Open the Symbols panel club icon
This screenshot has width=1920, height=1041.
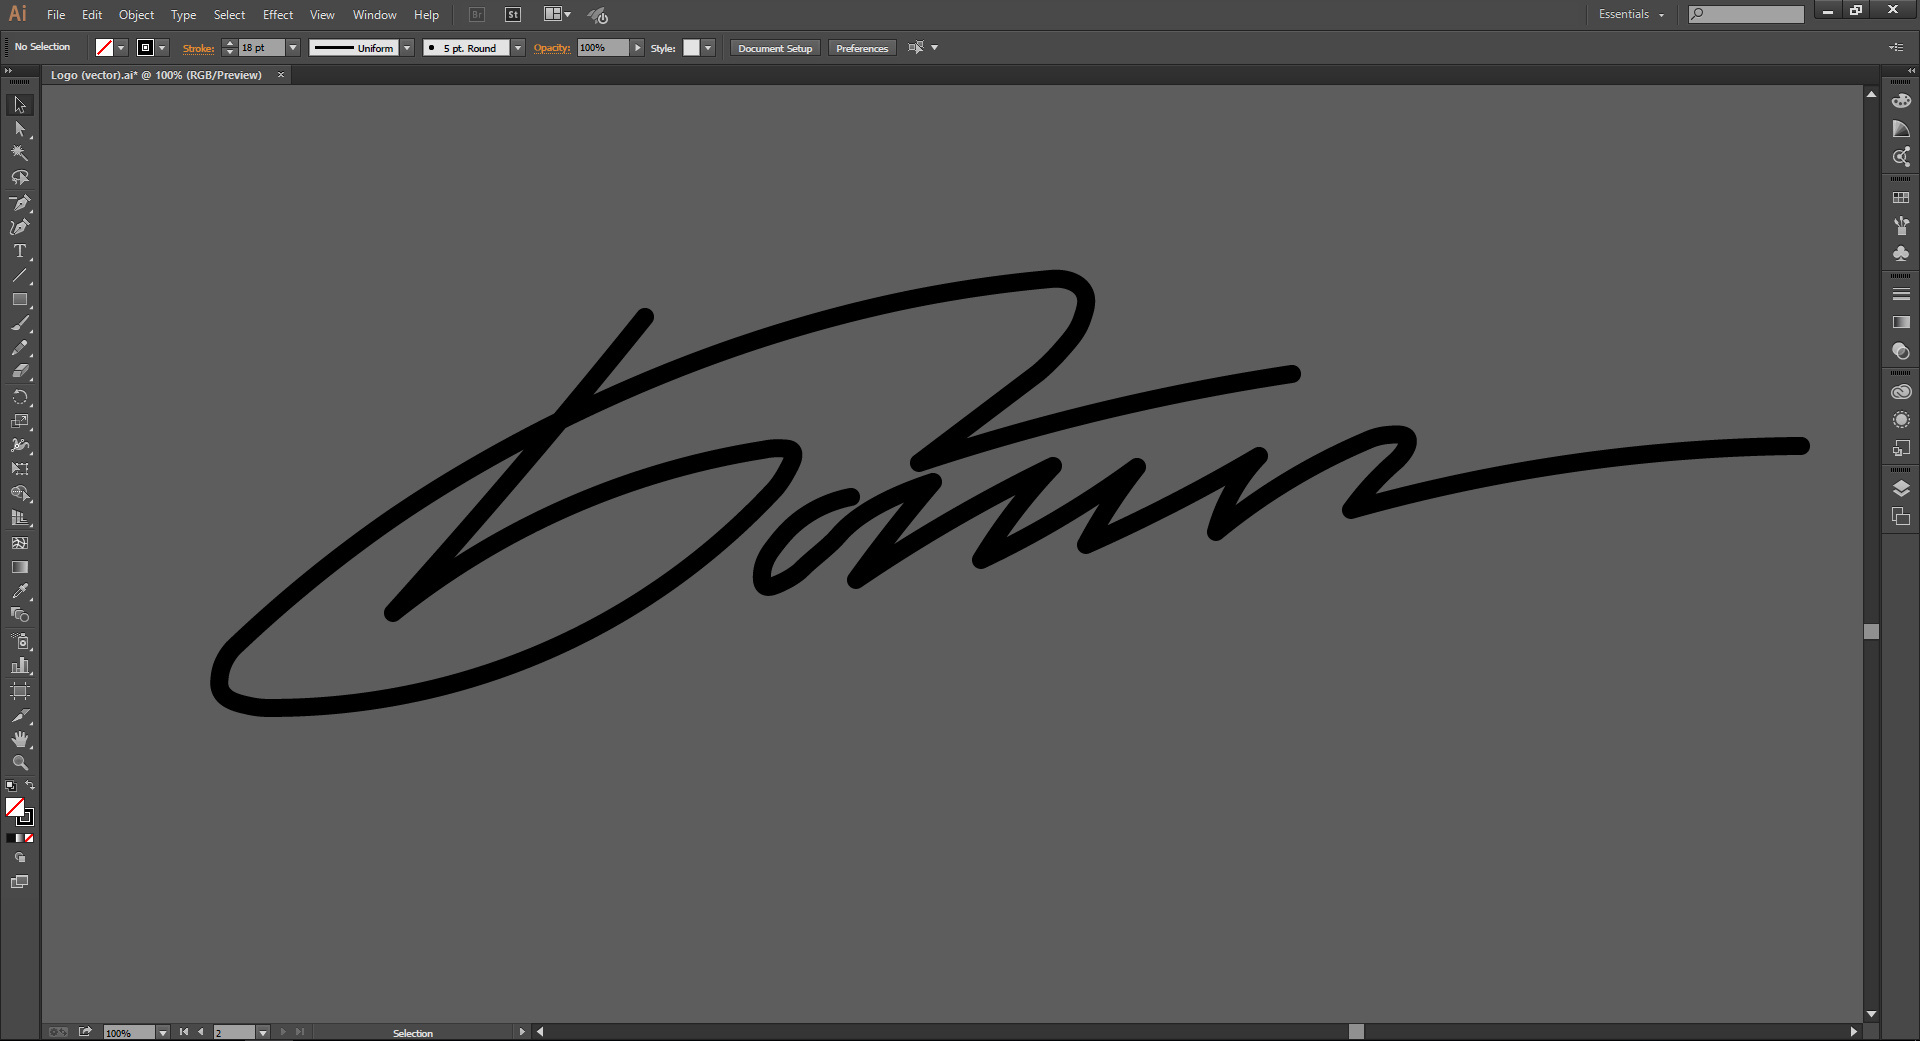pyautogui.click(x=1901, y=254)
